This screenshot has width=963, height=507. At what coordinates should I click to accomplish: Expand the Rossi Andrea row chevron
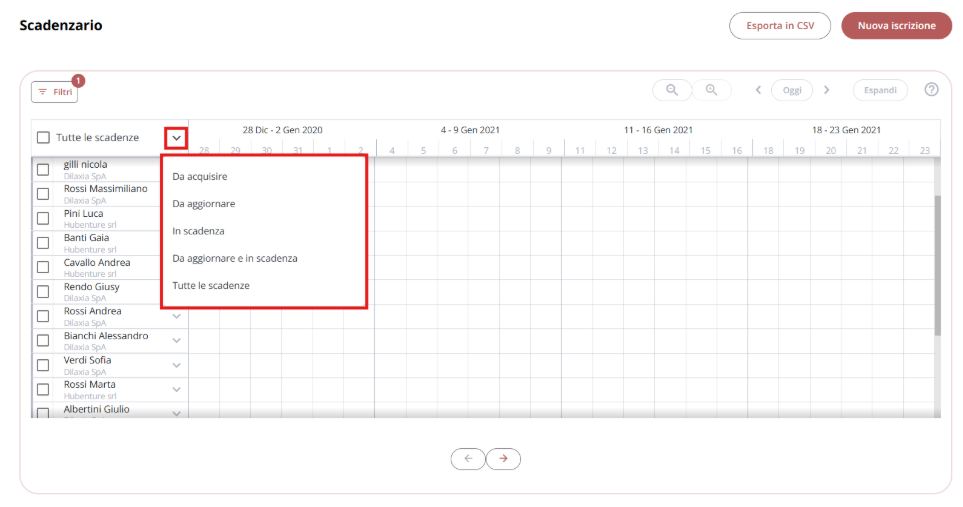tap(176, 317)
